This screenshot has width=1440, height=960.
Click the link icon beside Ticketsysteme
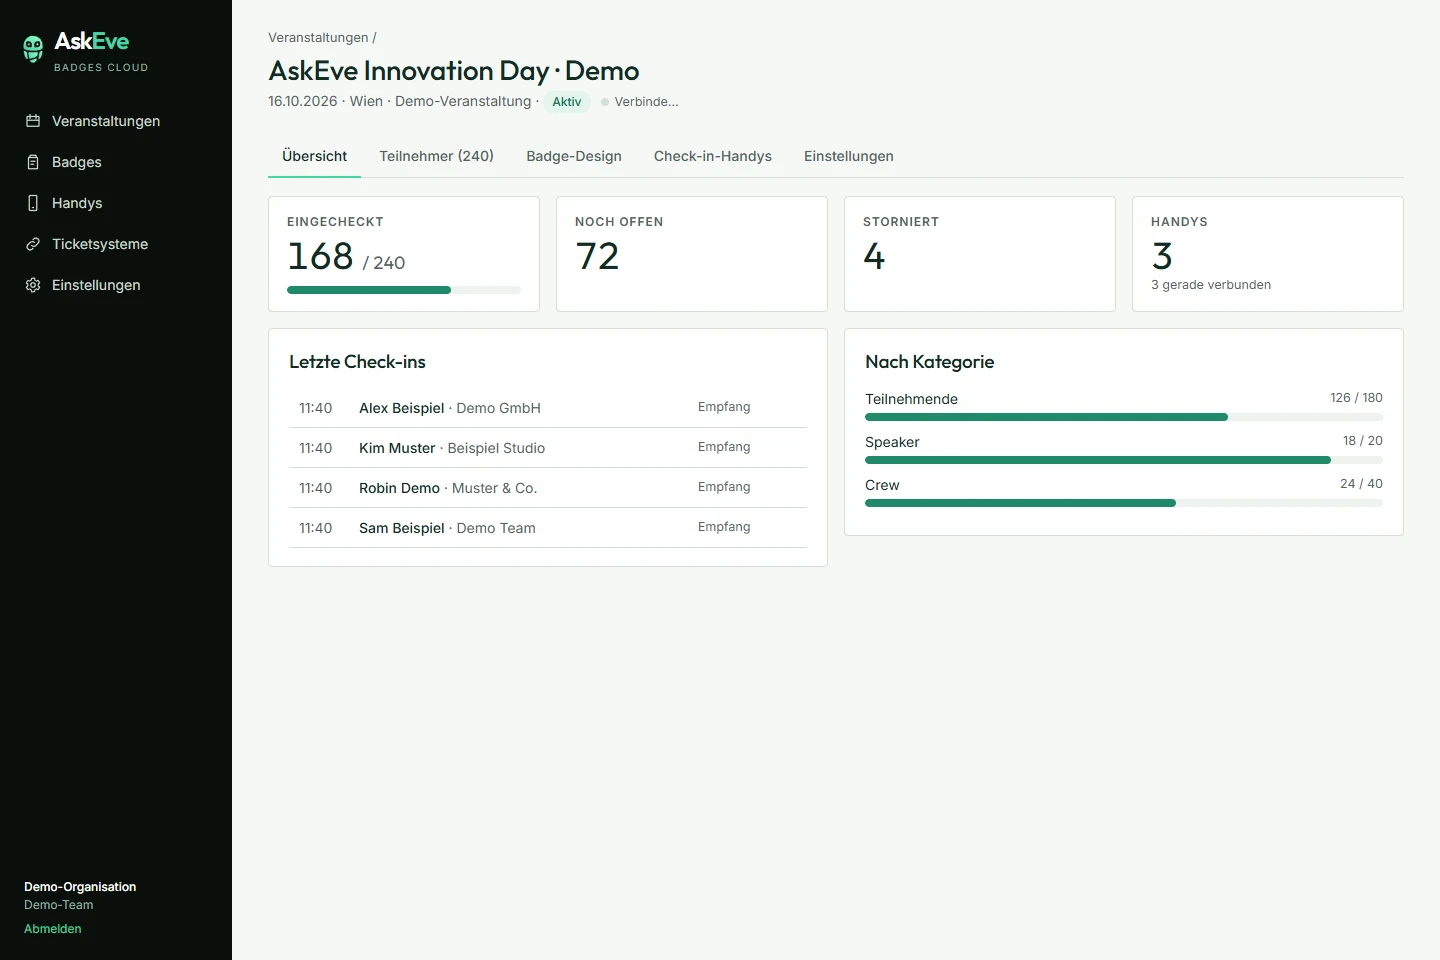[x=33, y=244]
